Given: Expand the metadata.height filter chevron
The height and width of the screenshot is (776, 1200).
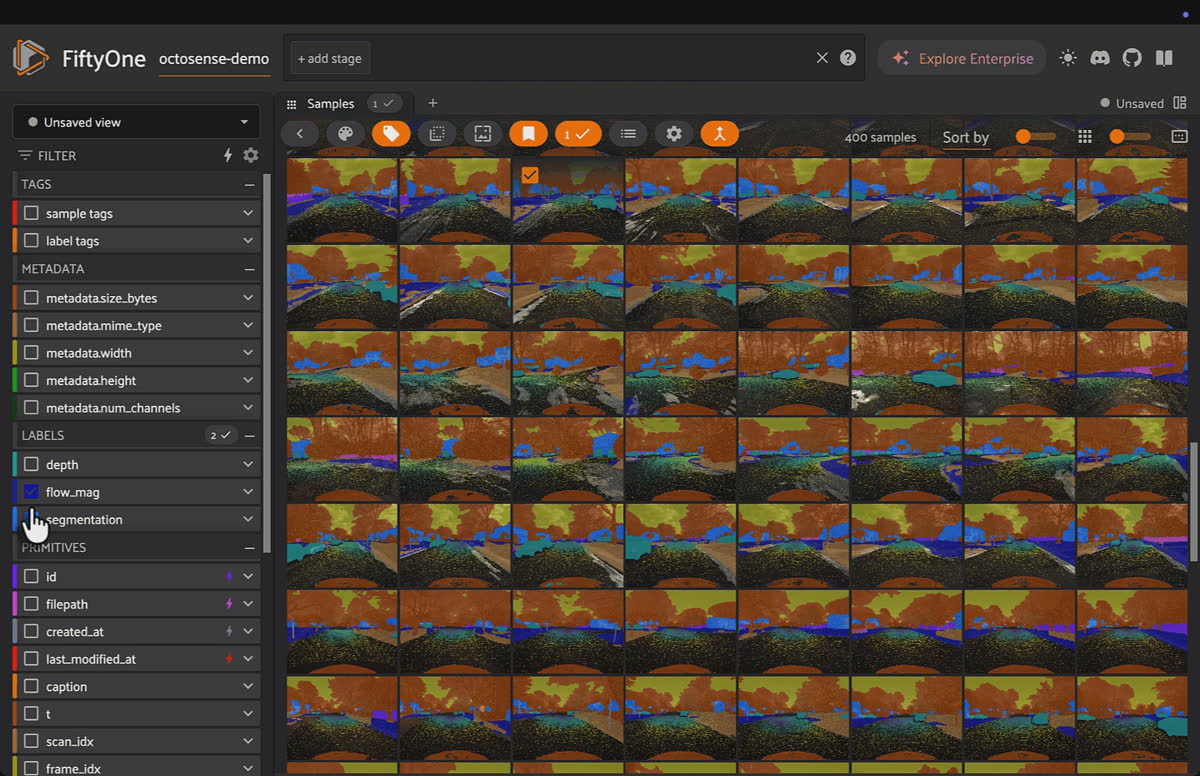Looking at the screenshot, I should (x=248, y=381).
